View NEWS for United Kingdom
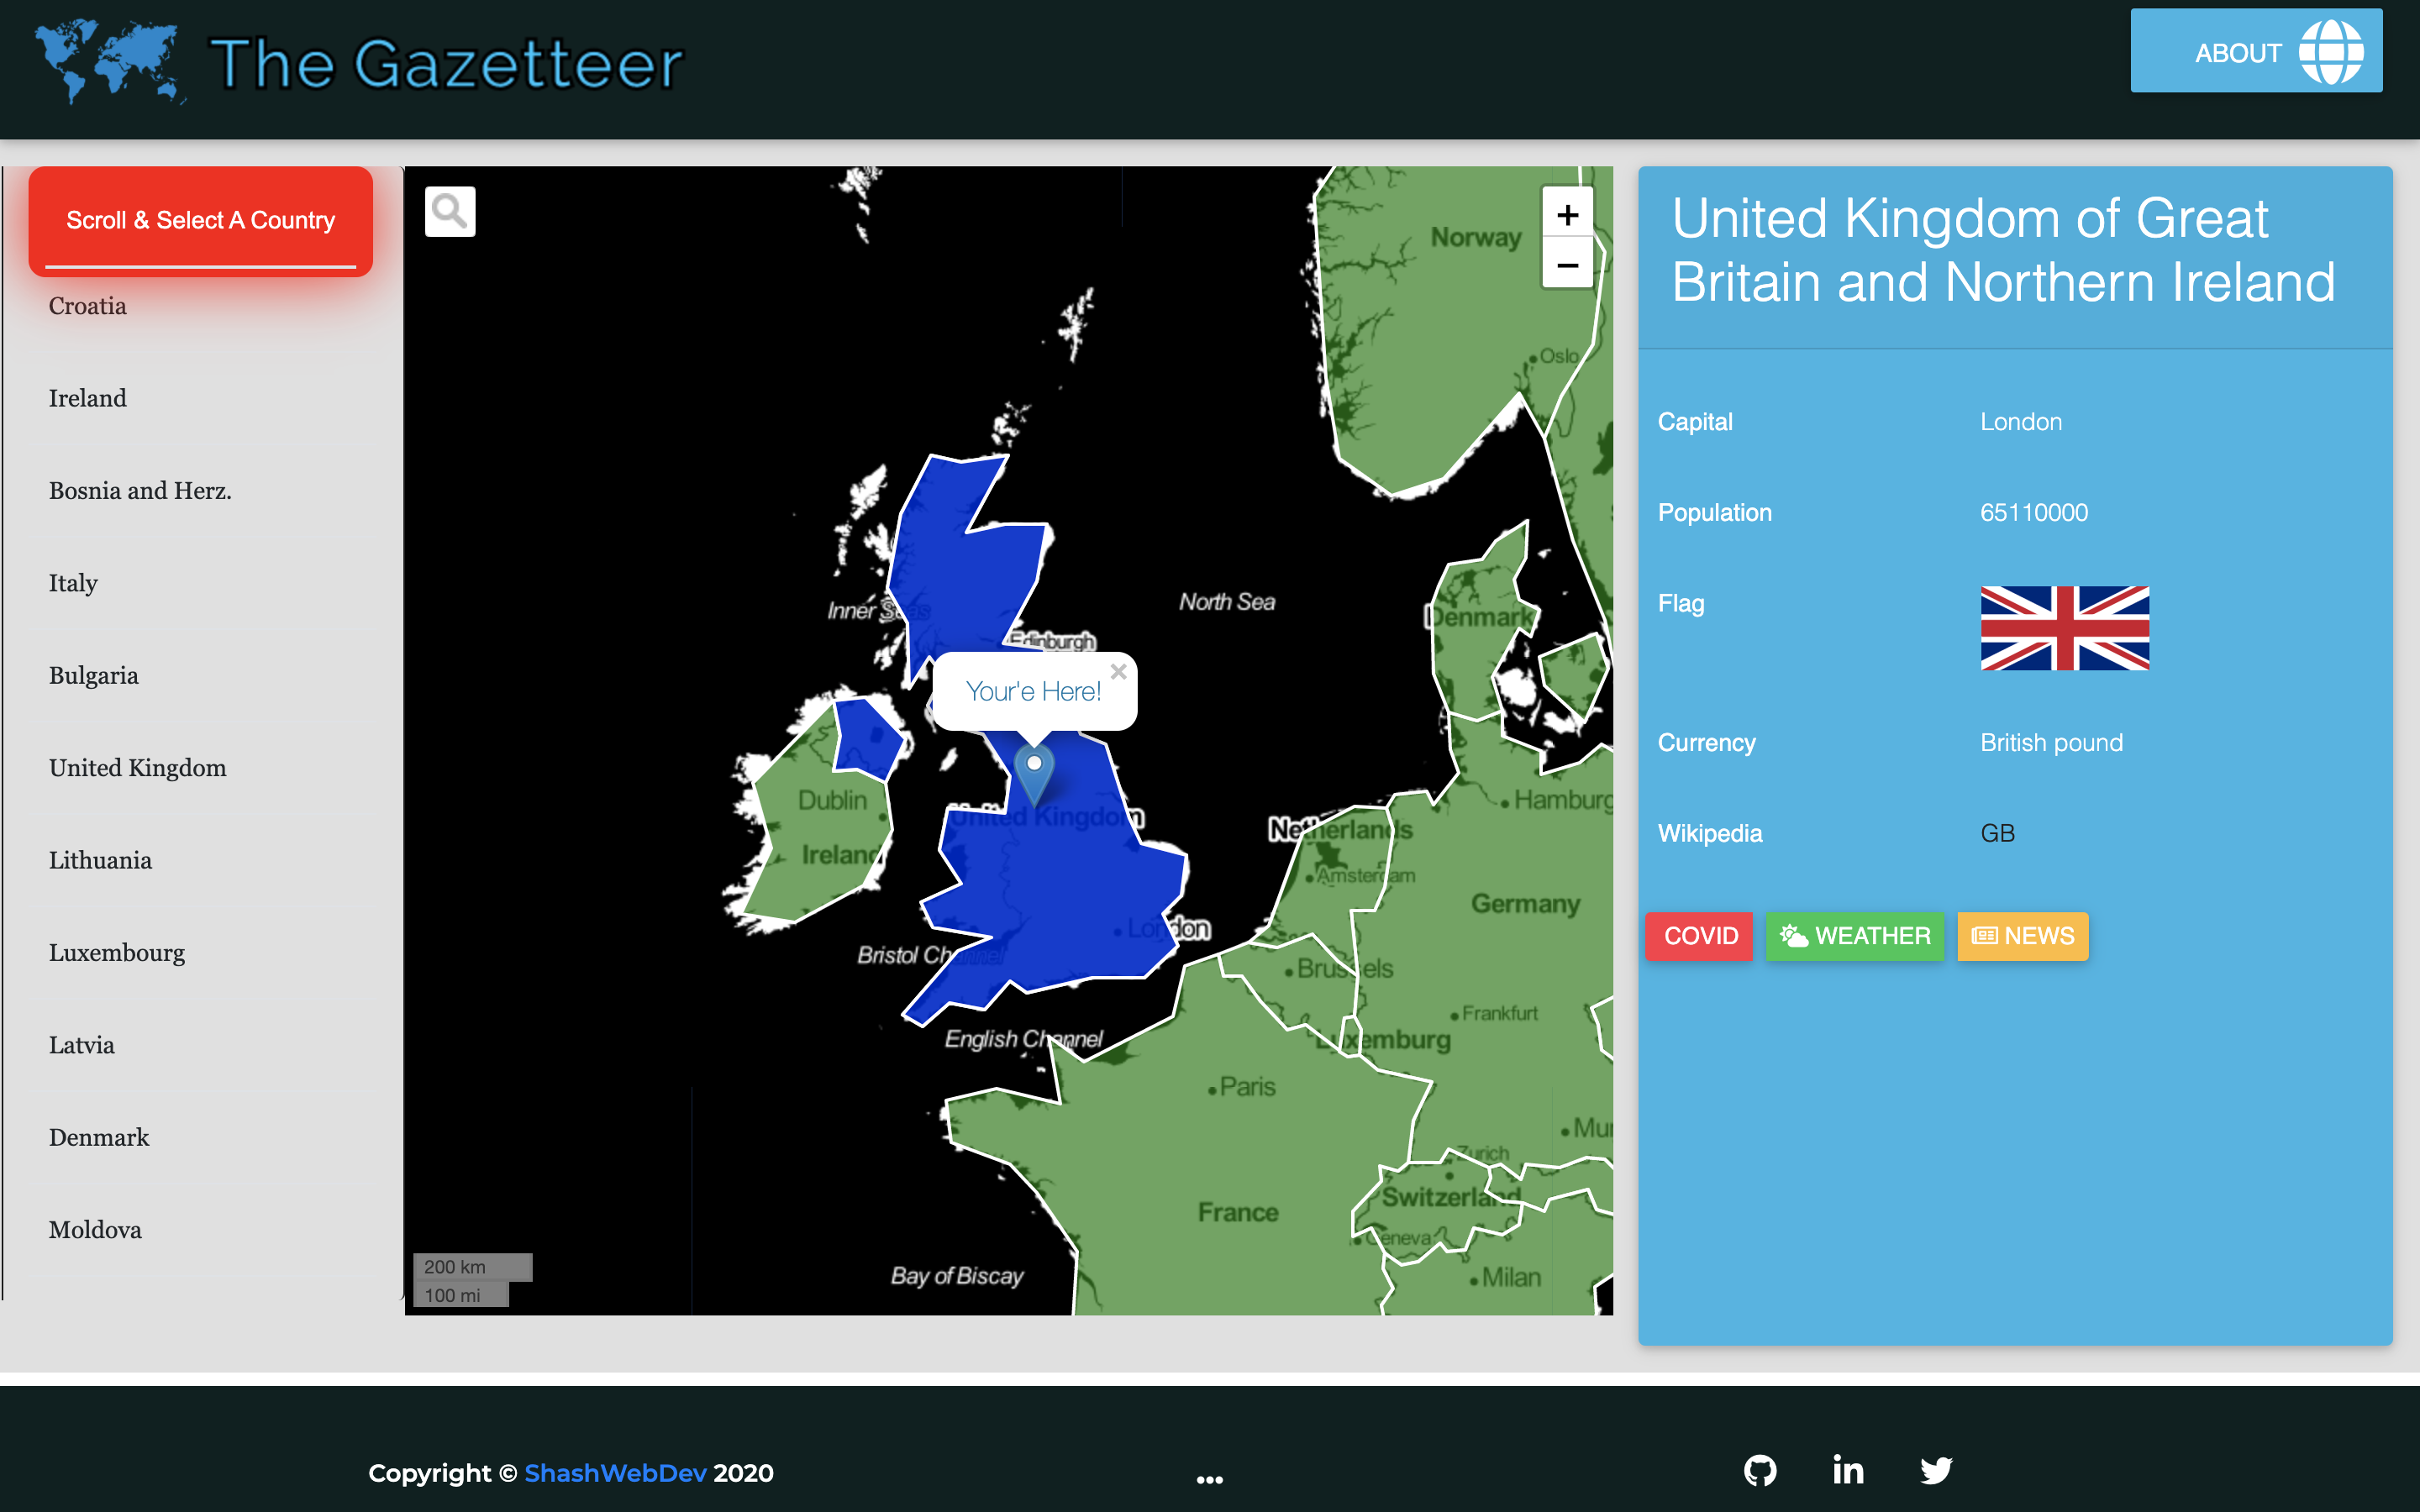Image resolution: width=2420 pixels, height=1512 pixels. [2019, 936]
